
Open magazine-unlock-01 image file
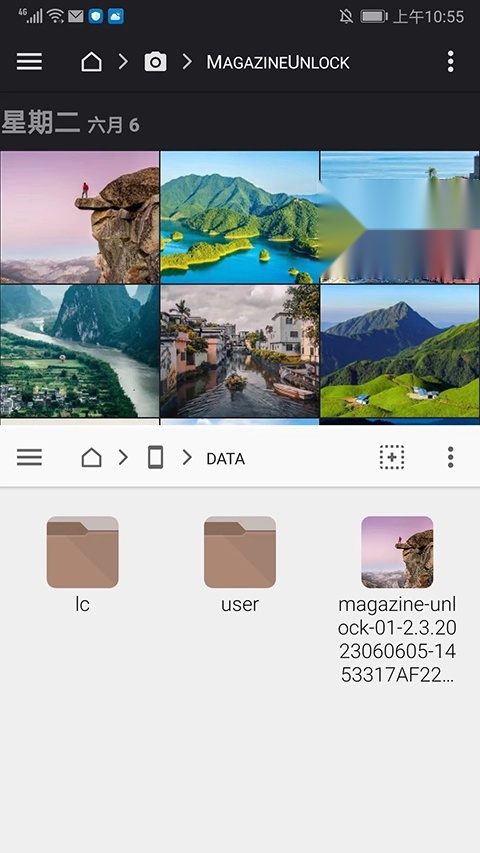tap(397, 599)
